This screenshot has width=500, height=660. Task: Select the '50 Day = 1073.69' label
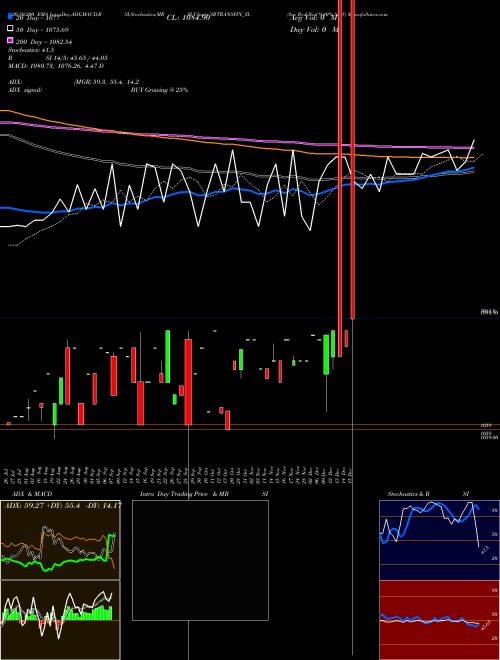(x=43, y=30)
